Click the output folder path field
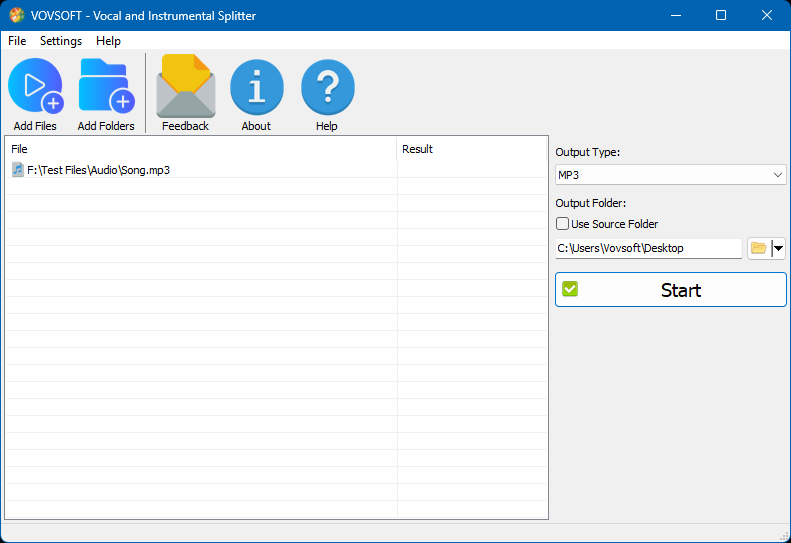791x543 pixels. click(x=648, y=248)
